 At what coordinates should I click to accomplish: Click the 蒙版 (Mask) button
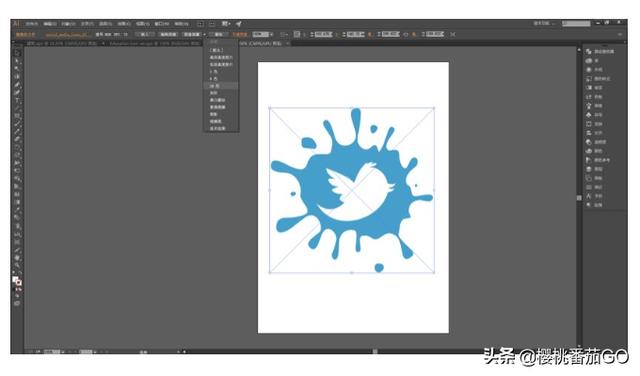[219, 34]
